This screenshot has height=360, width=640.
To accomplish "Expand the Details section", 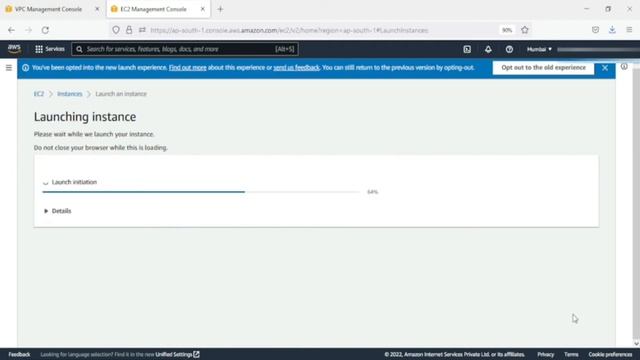I will point(58,211).
